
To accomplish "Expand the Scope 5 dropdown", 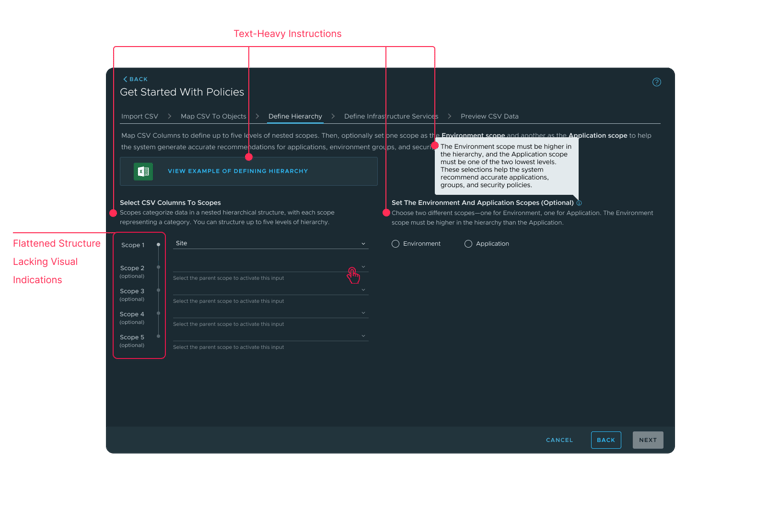I will pyautogui.click(x=270, y=336).
